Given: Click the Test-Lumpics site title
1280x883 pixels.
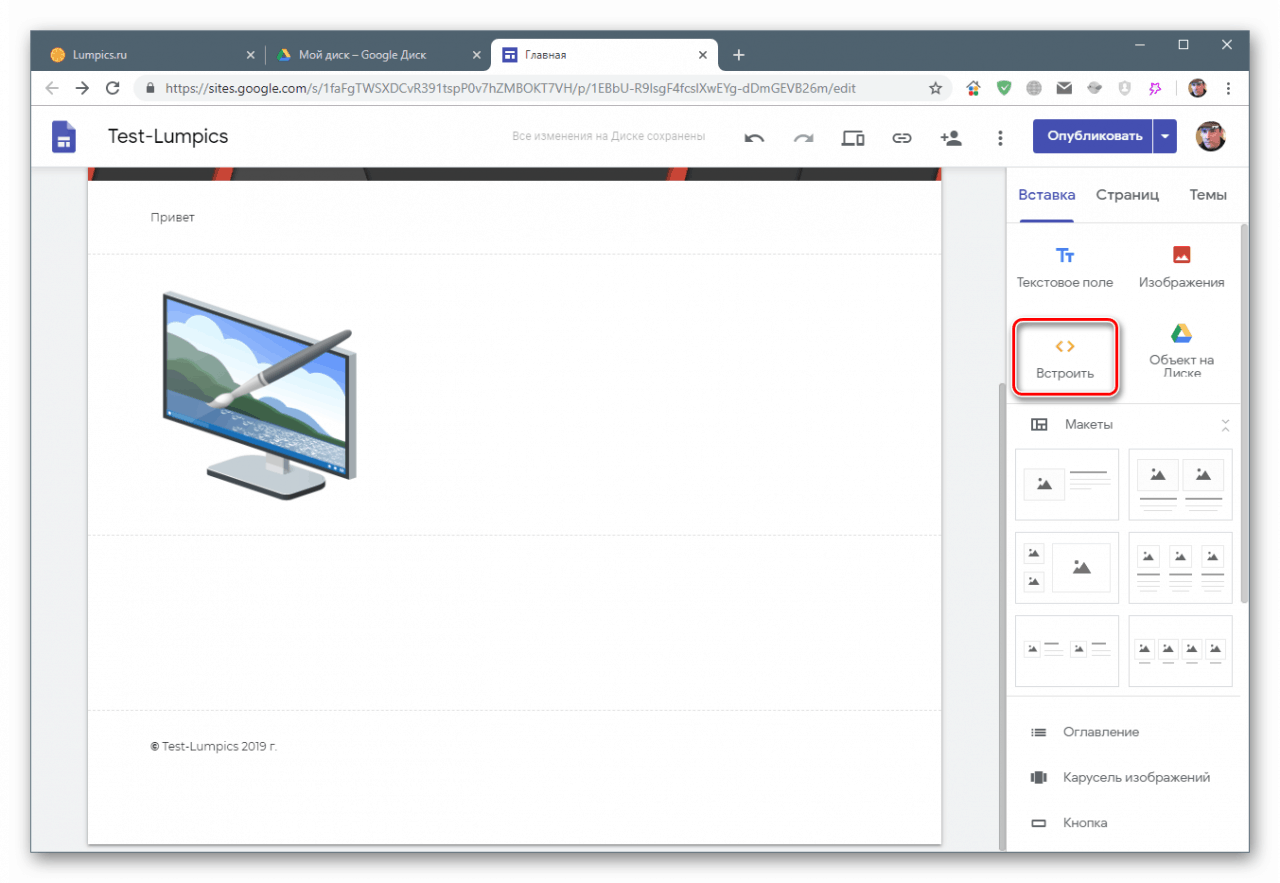Looking at the screenshot, I should [168, 137].
